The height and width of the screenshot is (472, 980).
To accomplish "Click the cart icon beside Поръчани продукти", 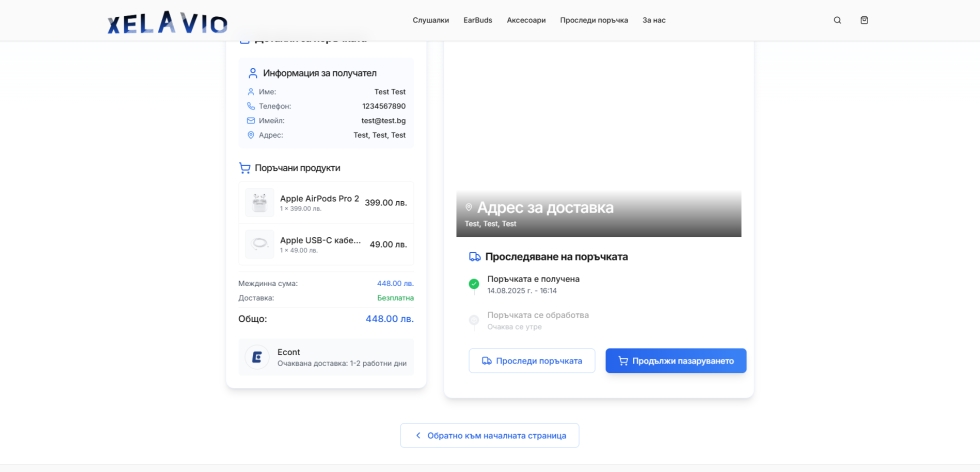I will 244,168.
